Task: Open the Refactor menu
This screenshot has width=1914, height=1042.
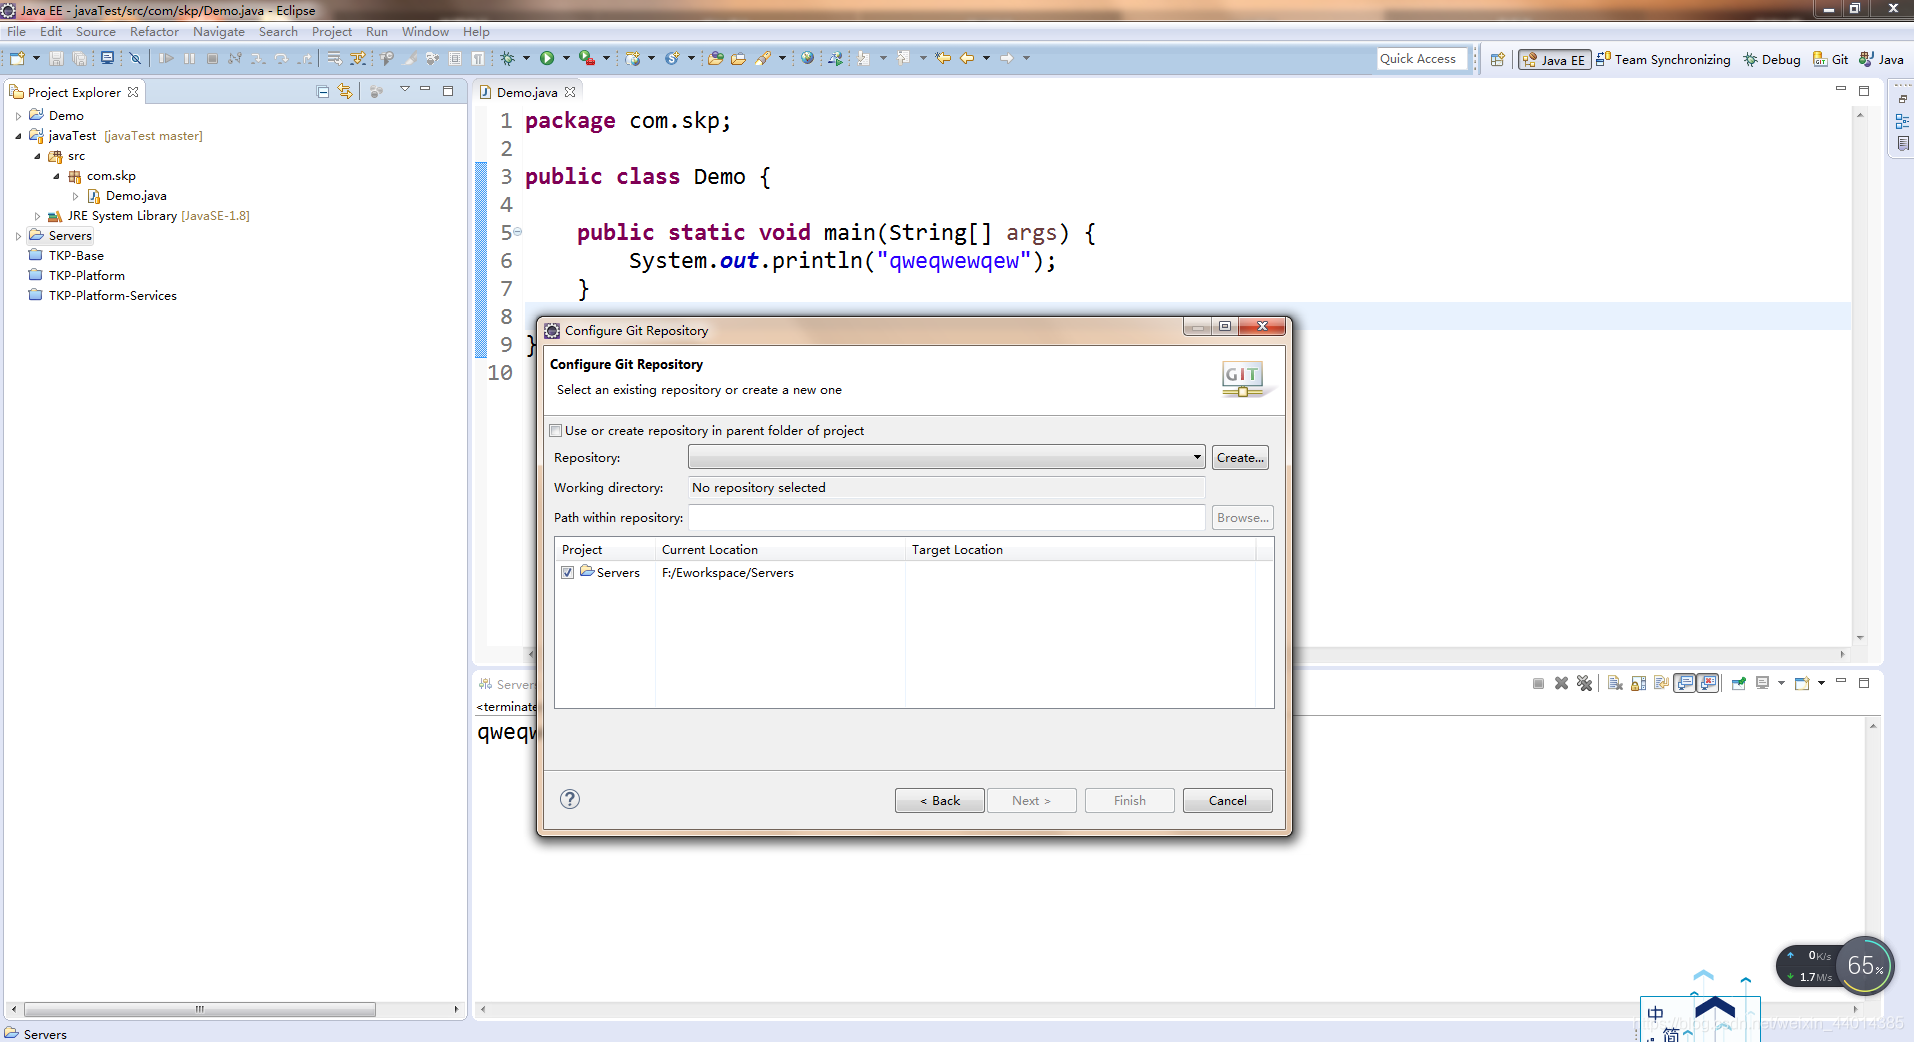Action: 154,32
